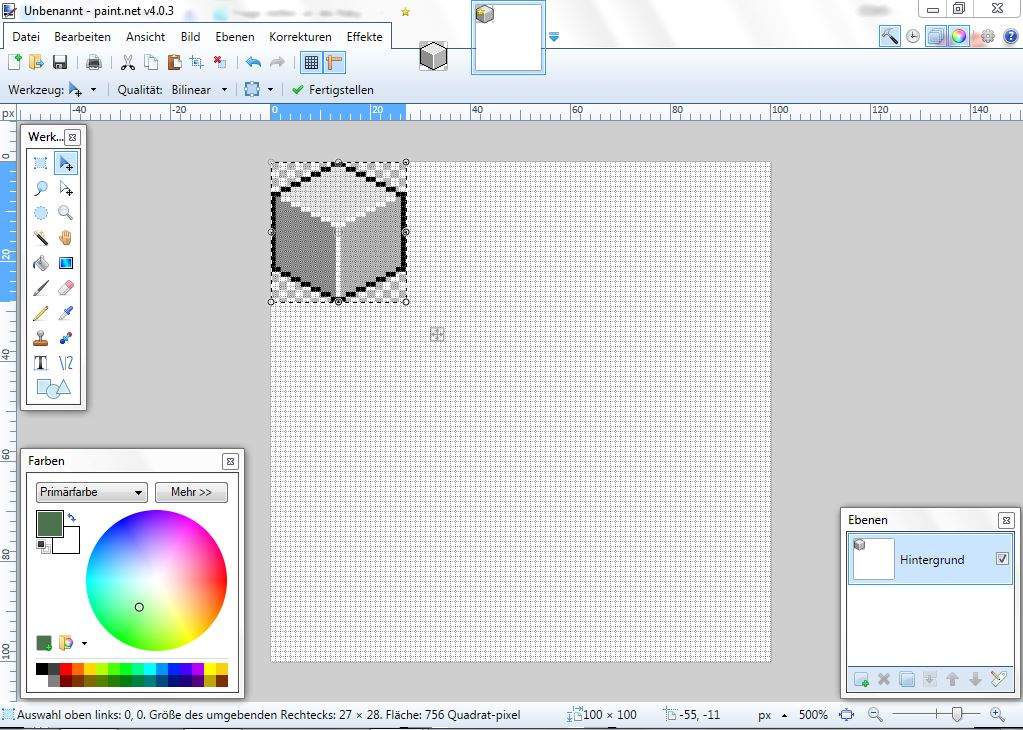Open the Ebenen menu
The height and width of the screenshot is (730, 1023).
point(235,37)
